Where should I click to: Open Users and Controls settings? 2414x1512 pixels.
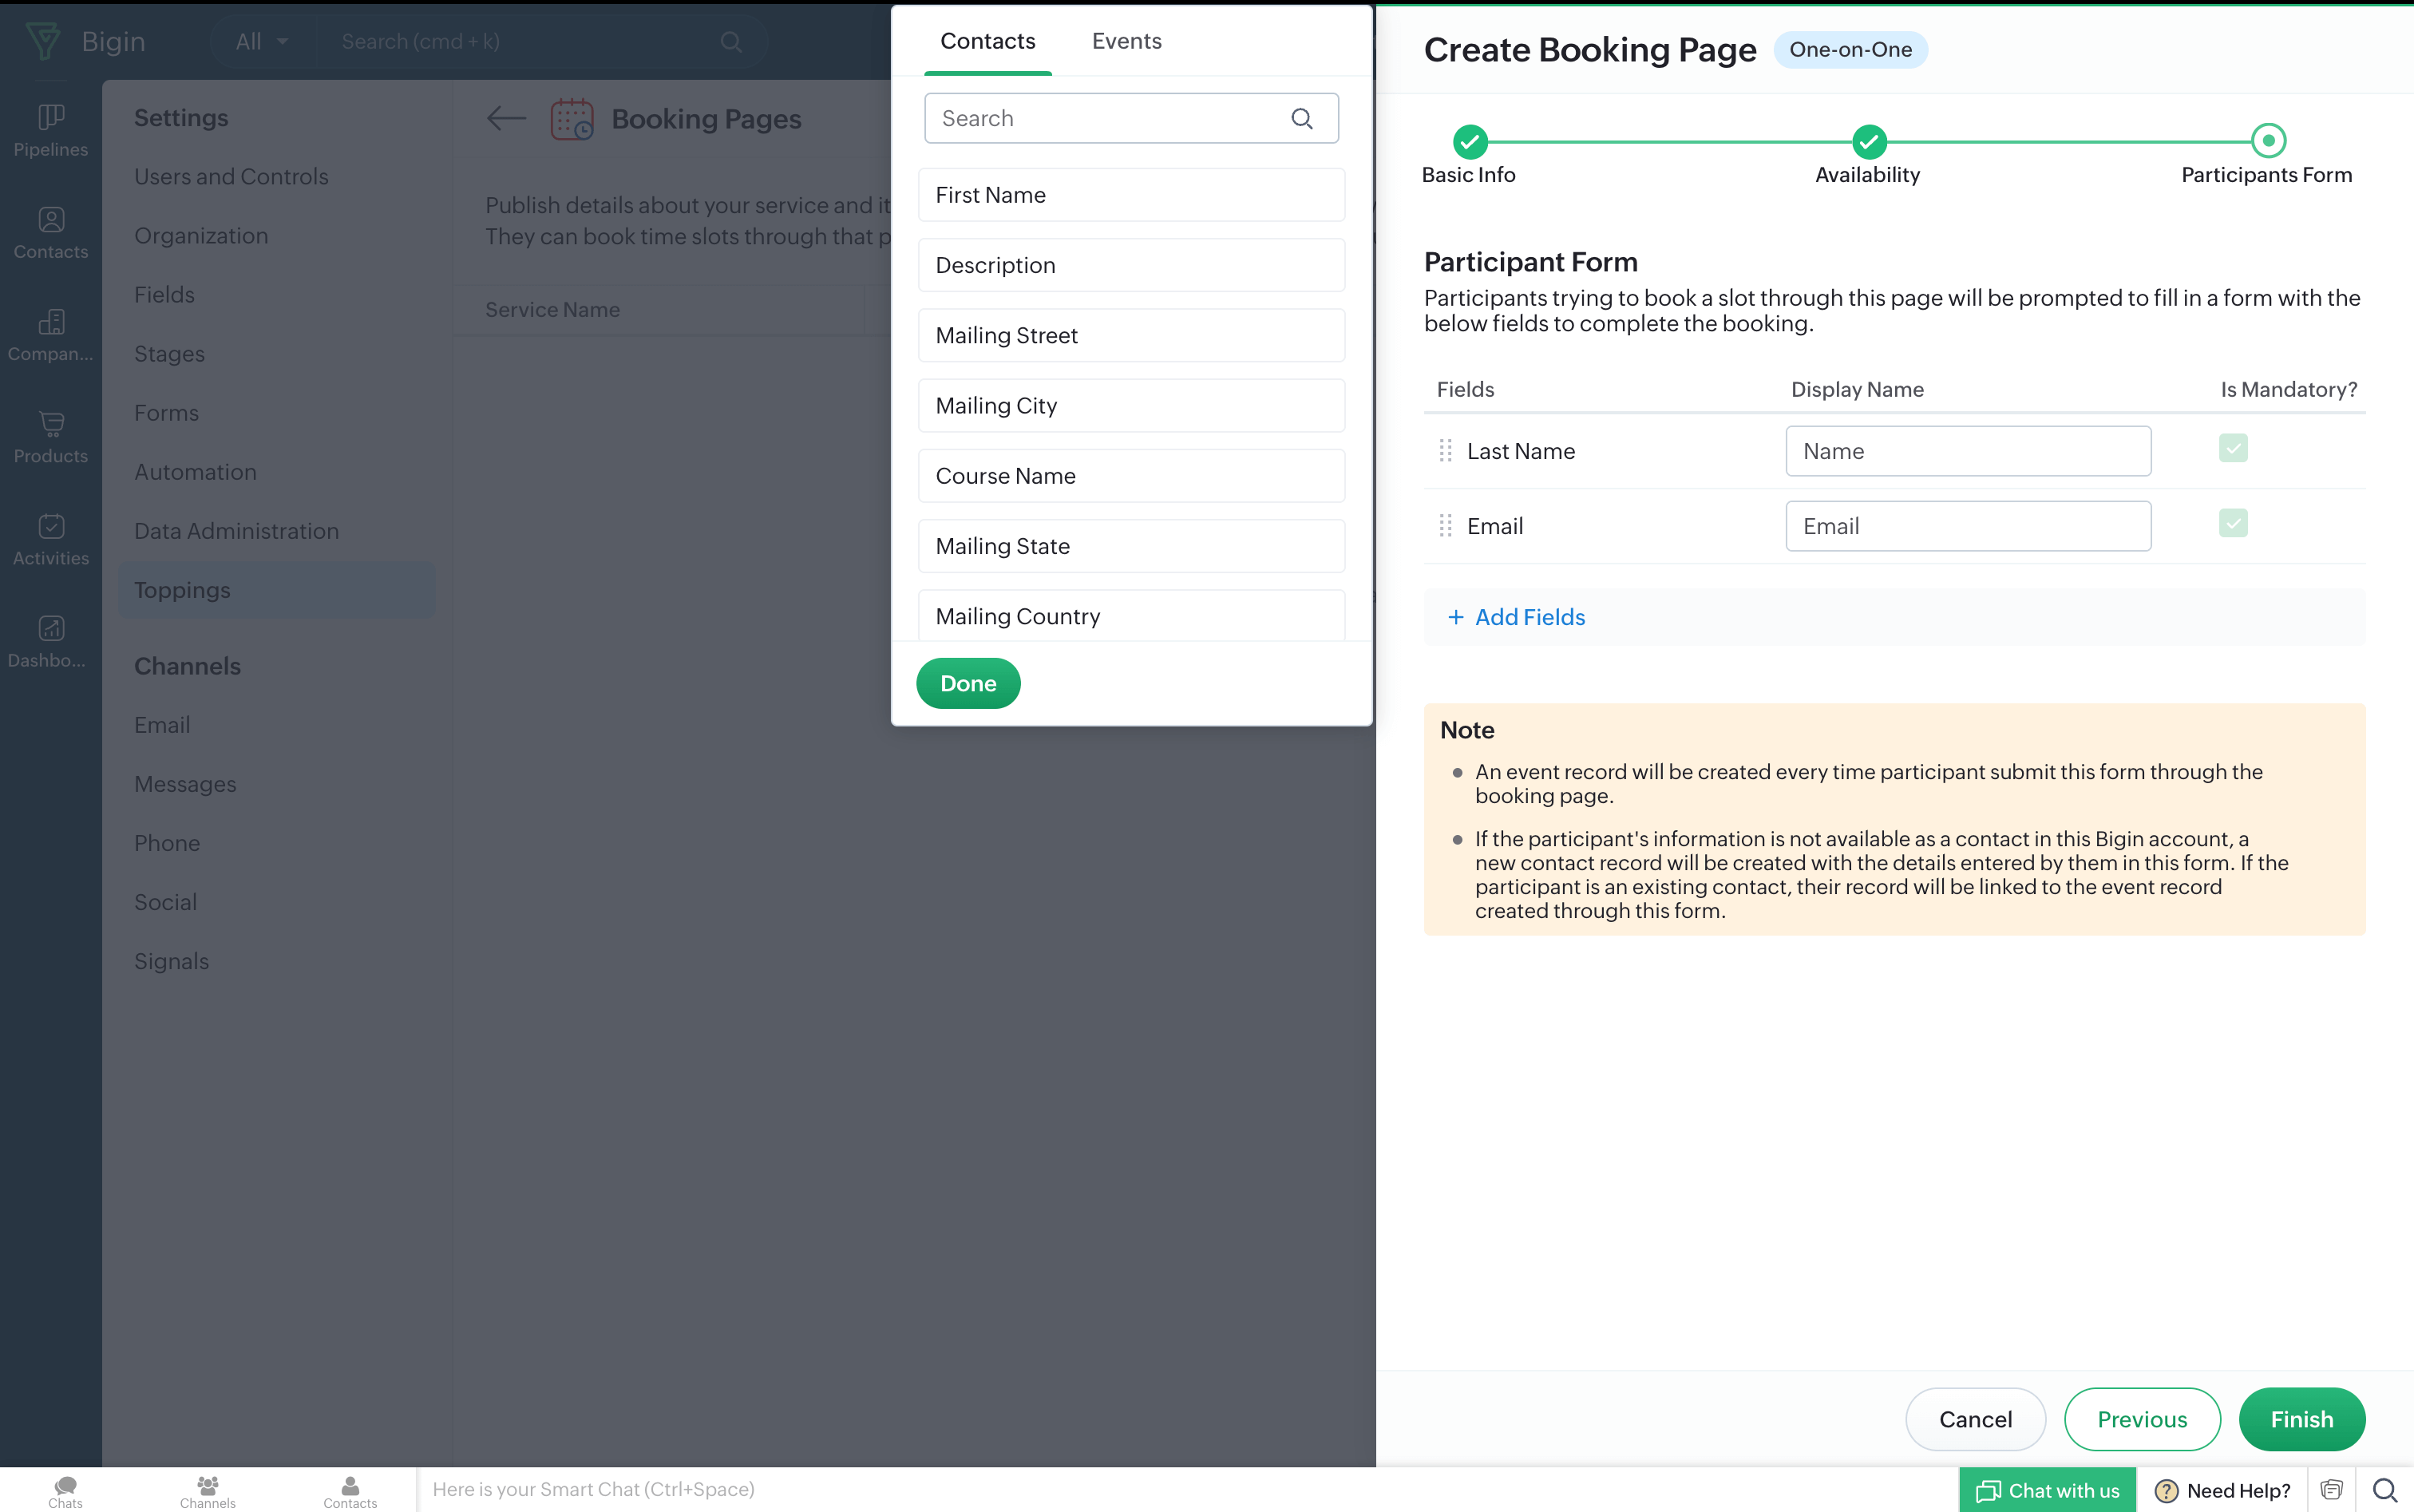point(231,177)
